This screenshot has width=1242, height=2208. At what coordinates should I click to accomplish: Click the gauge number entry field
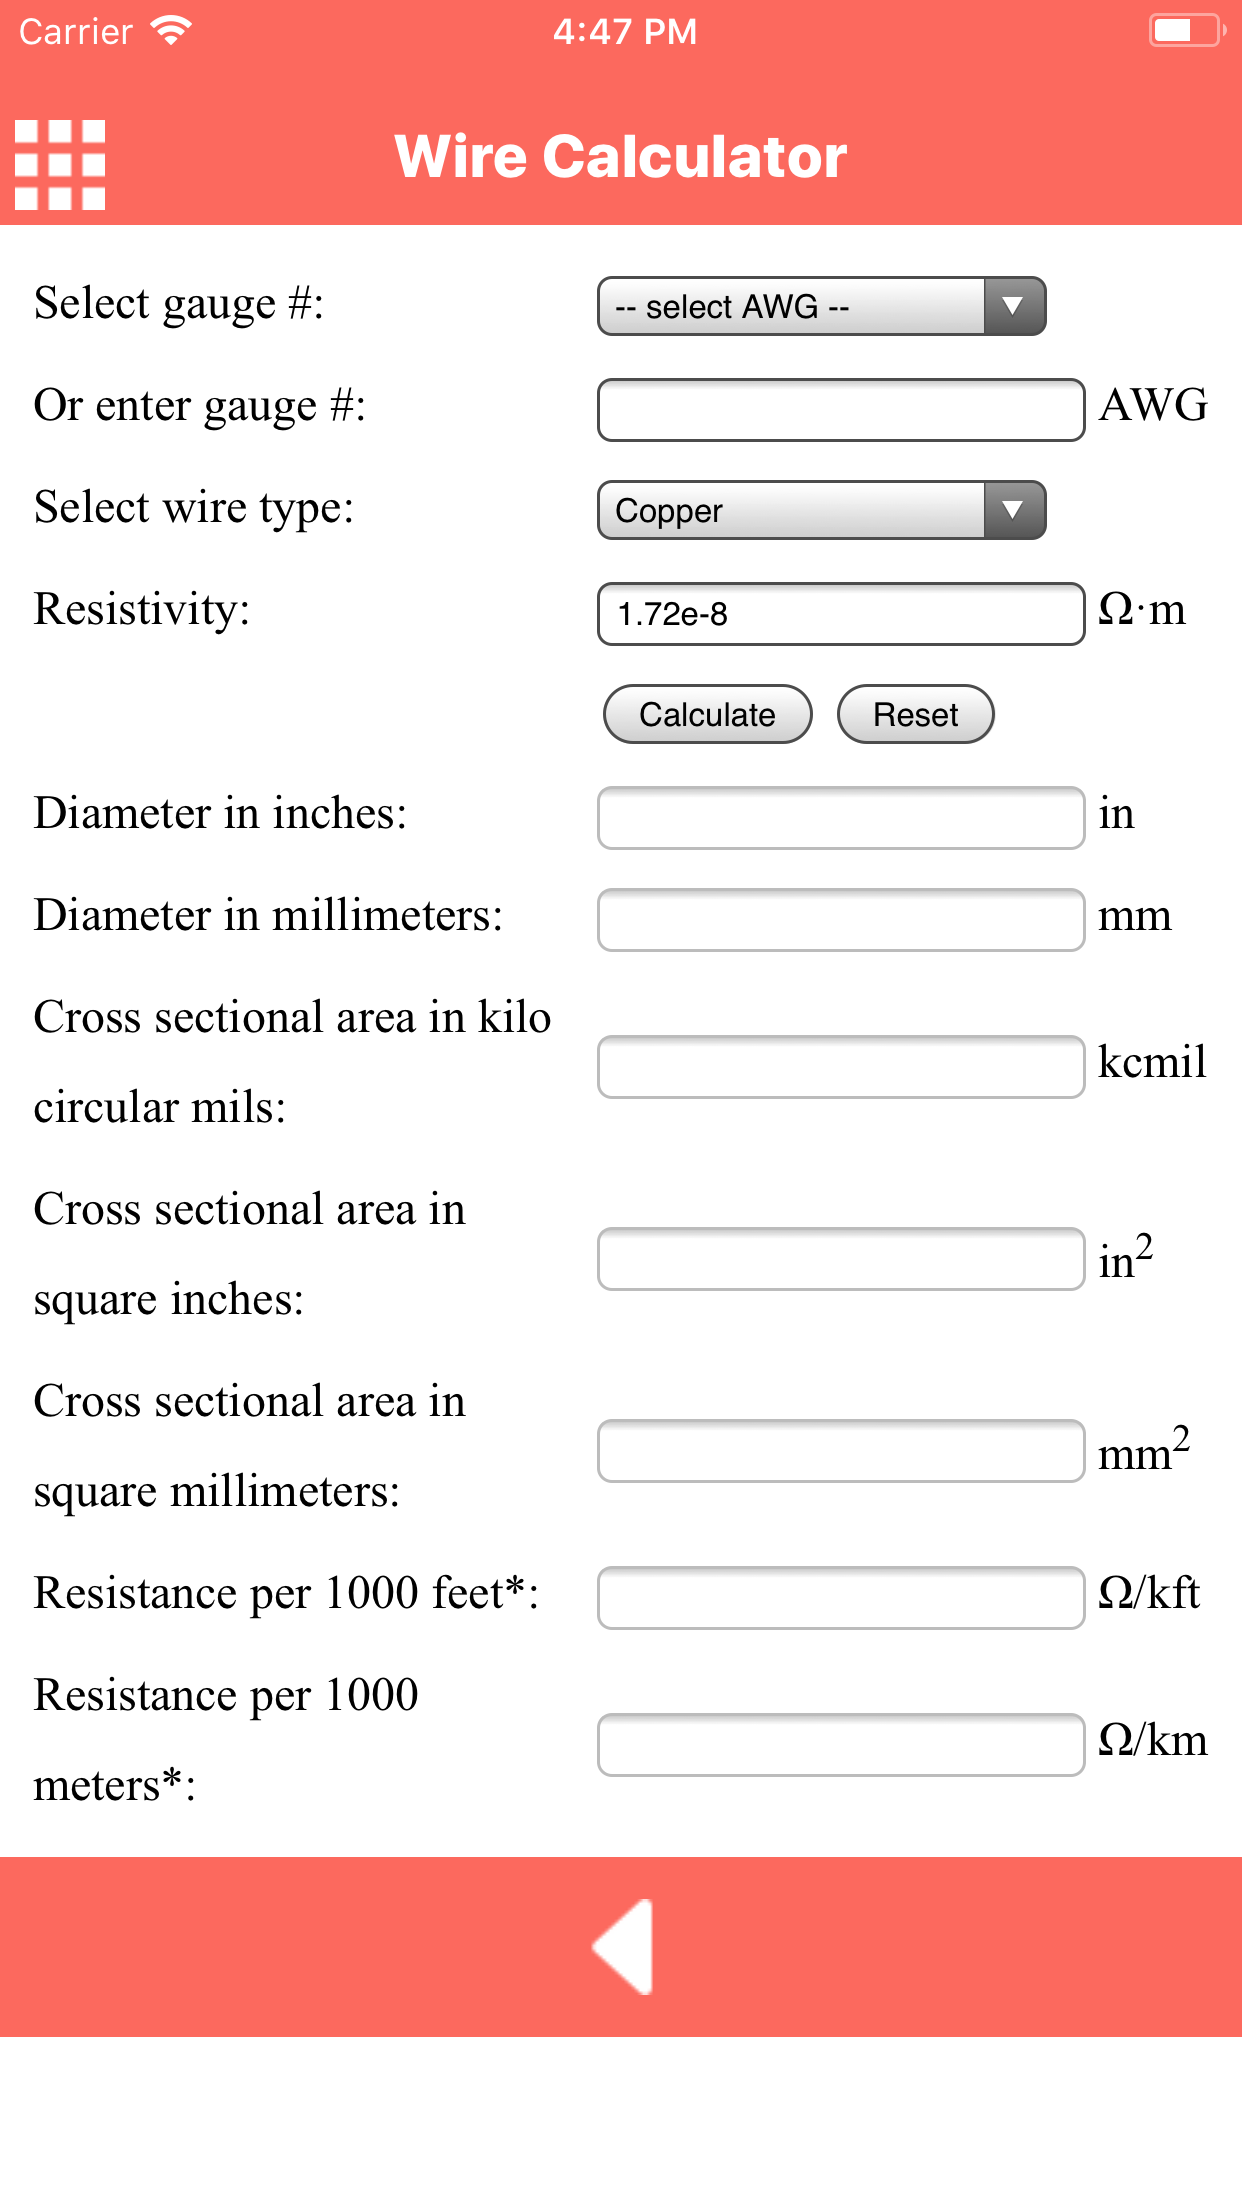[840, 410]
